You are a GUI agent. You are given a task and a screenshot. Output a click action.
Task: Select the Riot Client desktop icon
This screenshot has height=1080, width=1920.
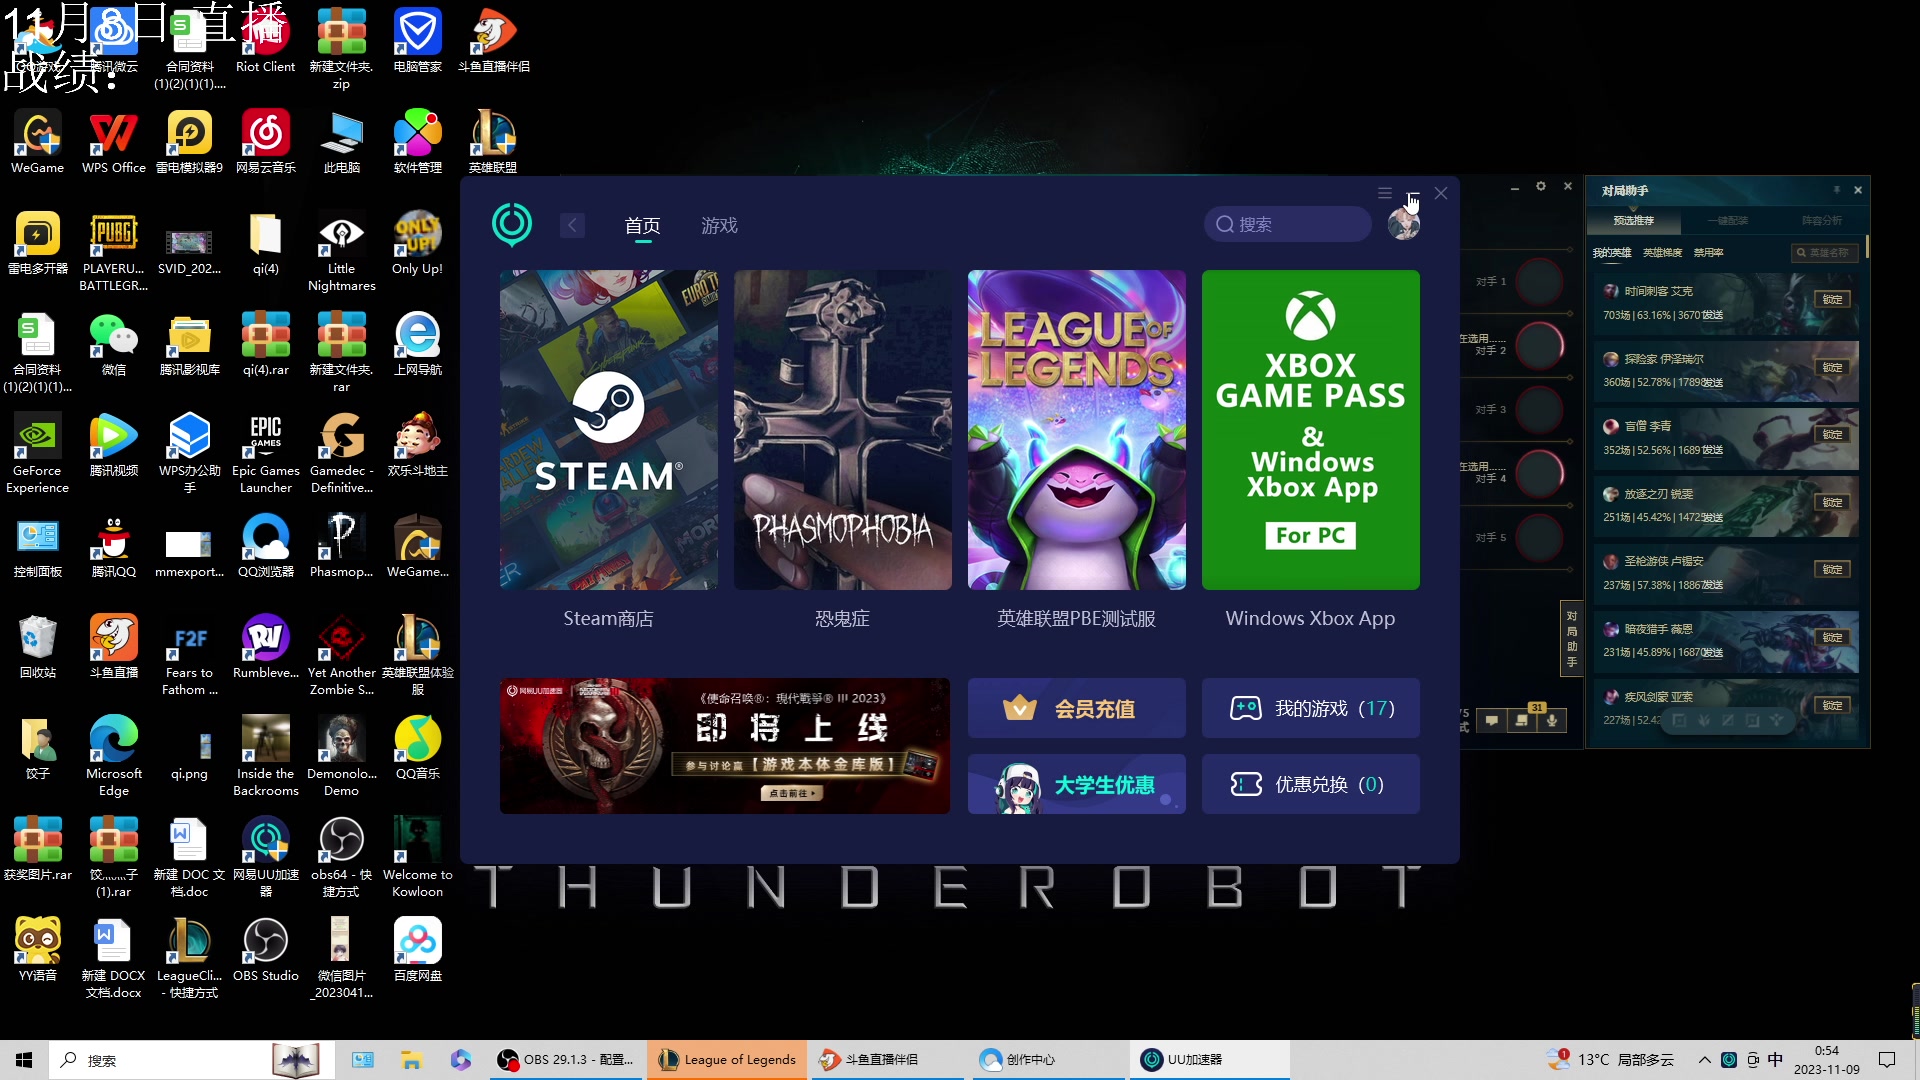click(265, 42)
